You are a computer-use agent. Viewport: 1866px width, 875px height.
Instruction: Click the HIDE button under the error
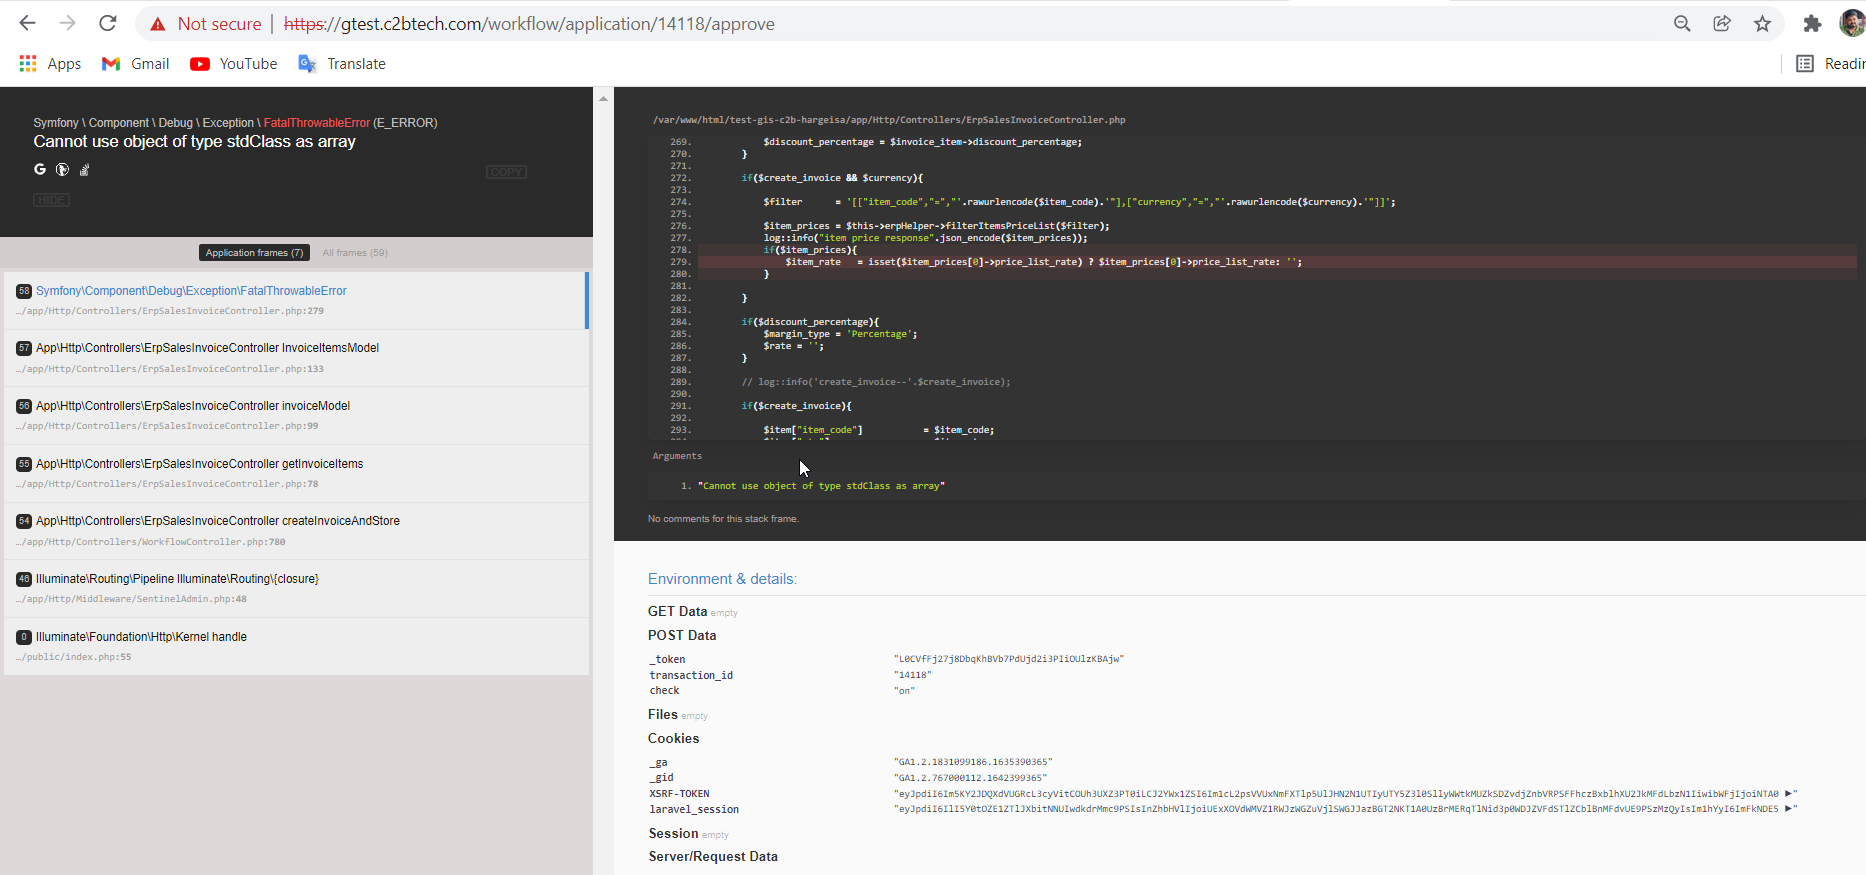click(x=52, y=200)
